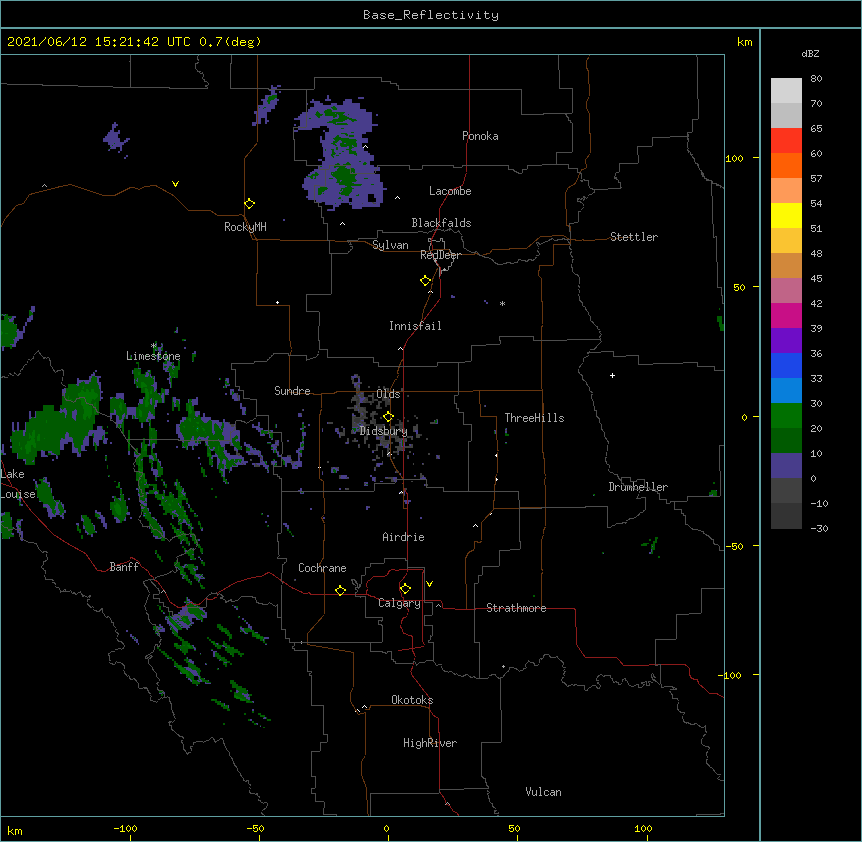862x842 pixels.
Task: Select the Calgary label
Action: 399,603
